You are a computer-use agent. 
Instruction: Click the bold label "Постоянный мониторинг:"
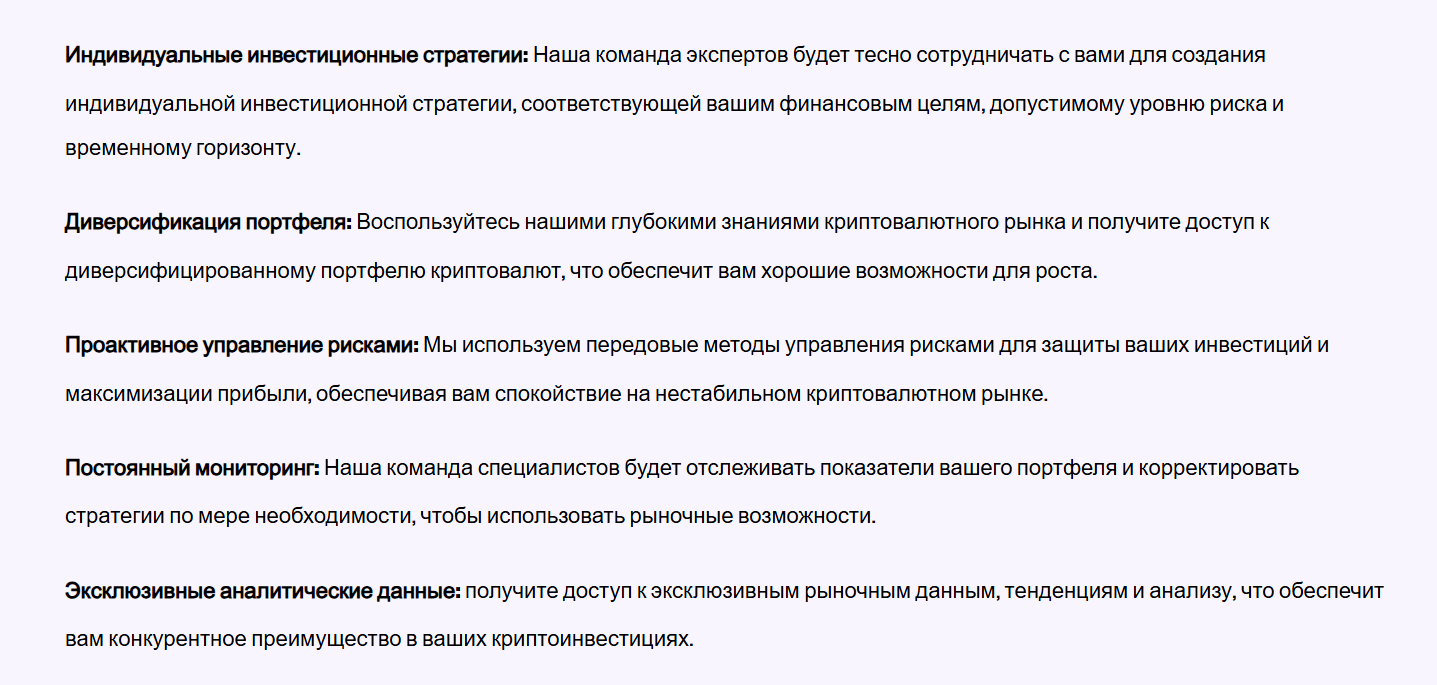tap(192, 468)
